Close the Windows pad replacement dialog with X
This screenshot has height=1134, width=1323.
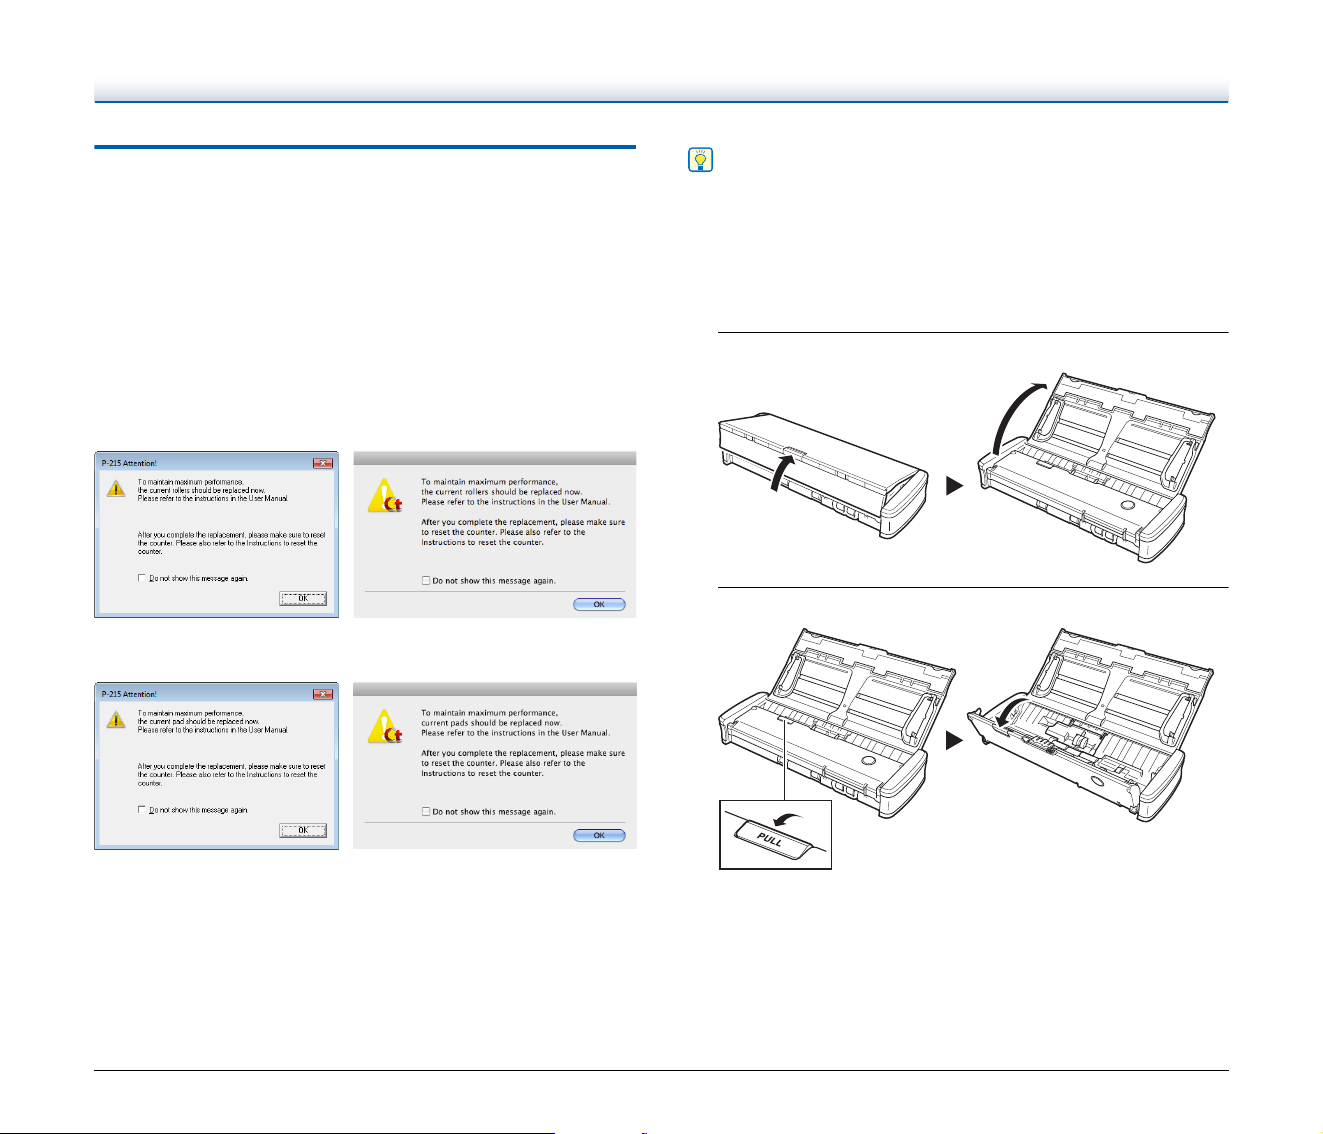(x=323, y=694)
